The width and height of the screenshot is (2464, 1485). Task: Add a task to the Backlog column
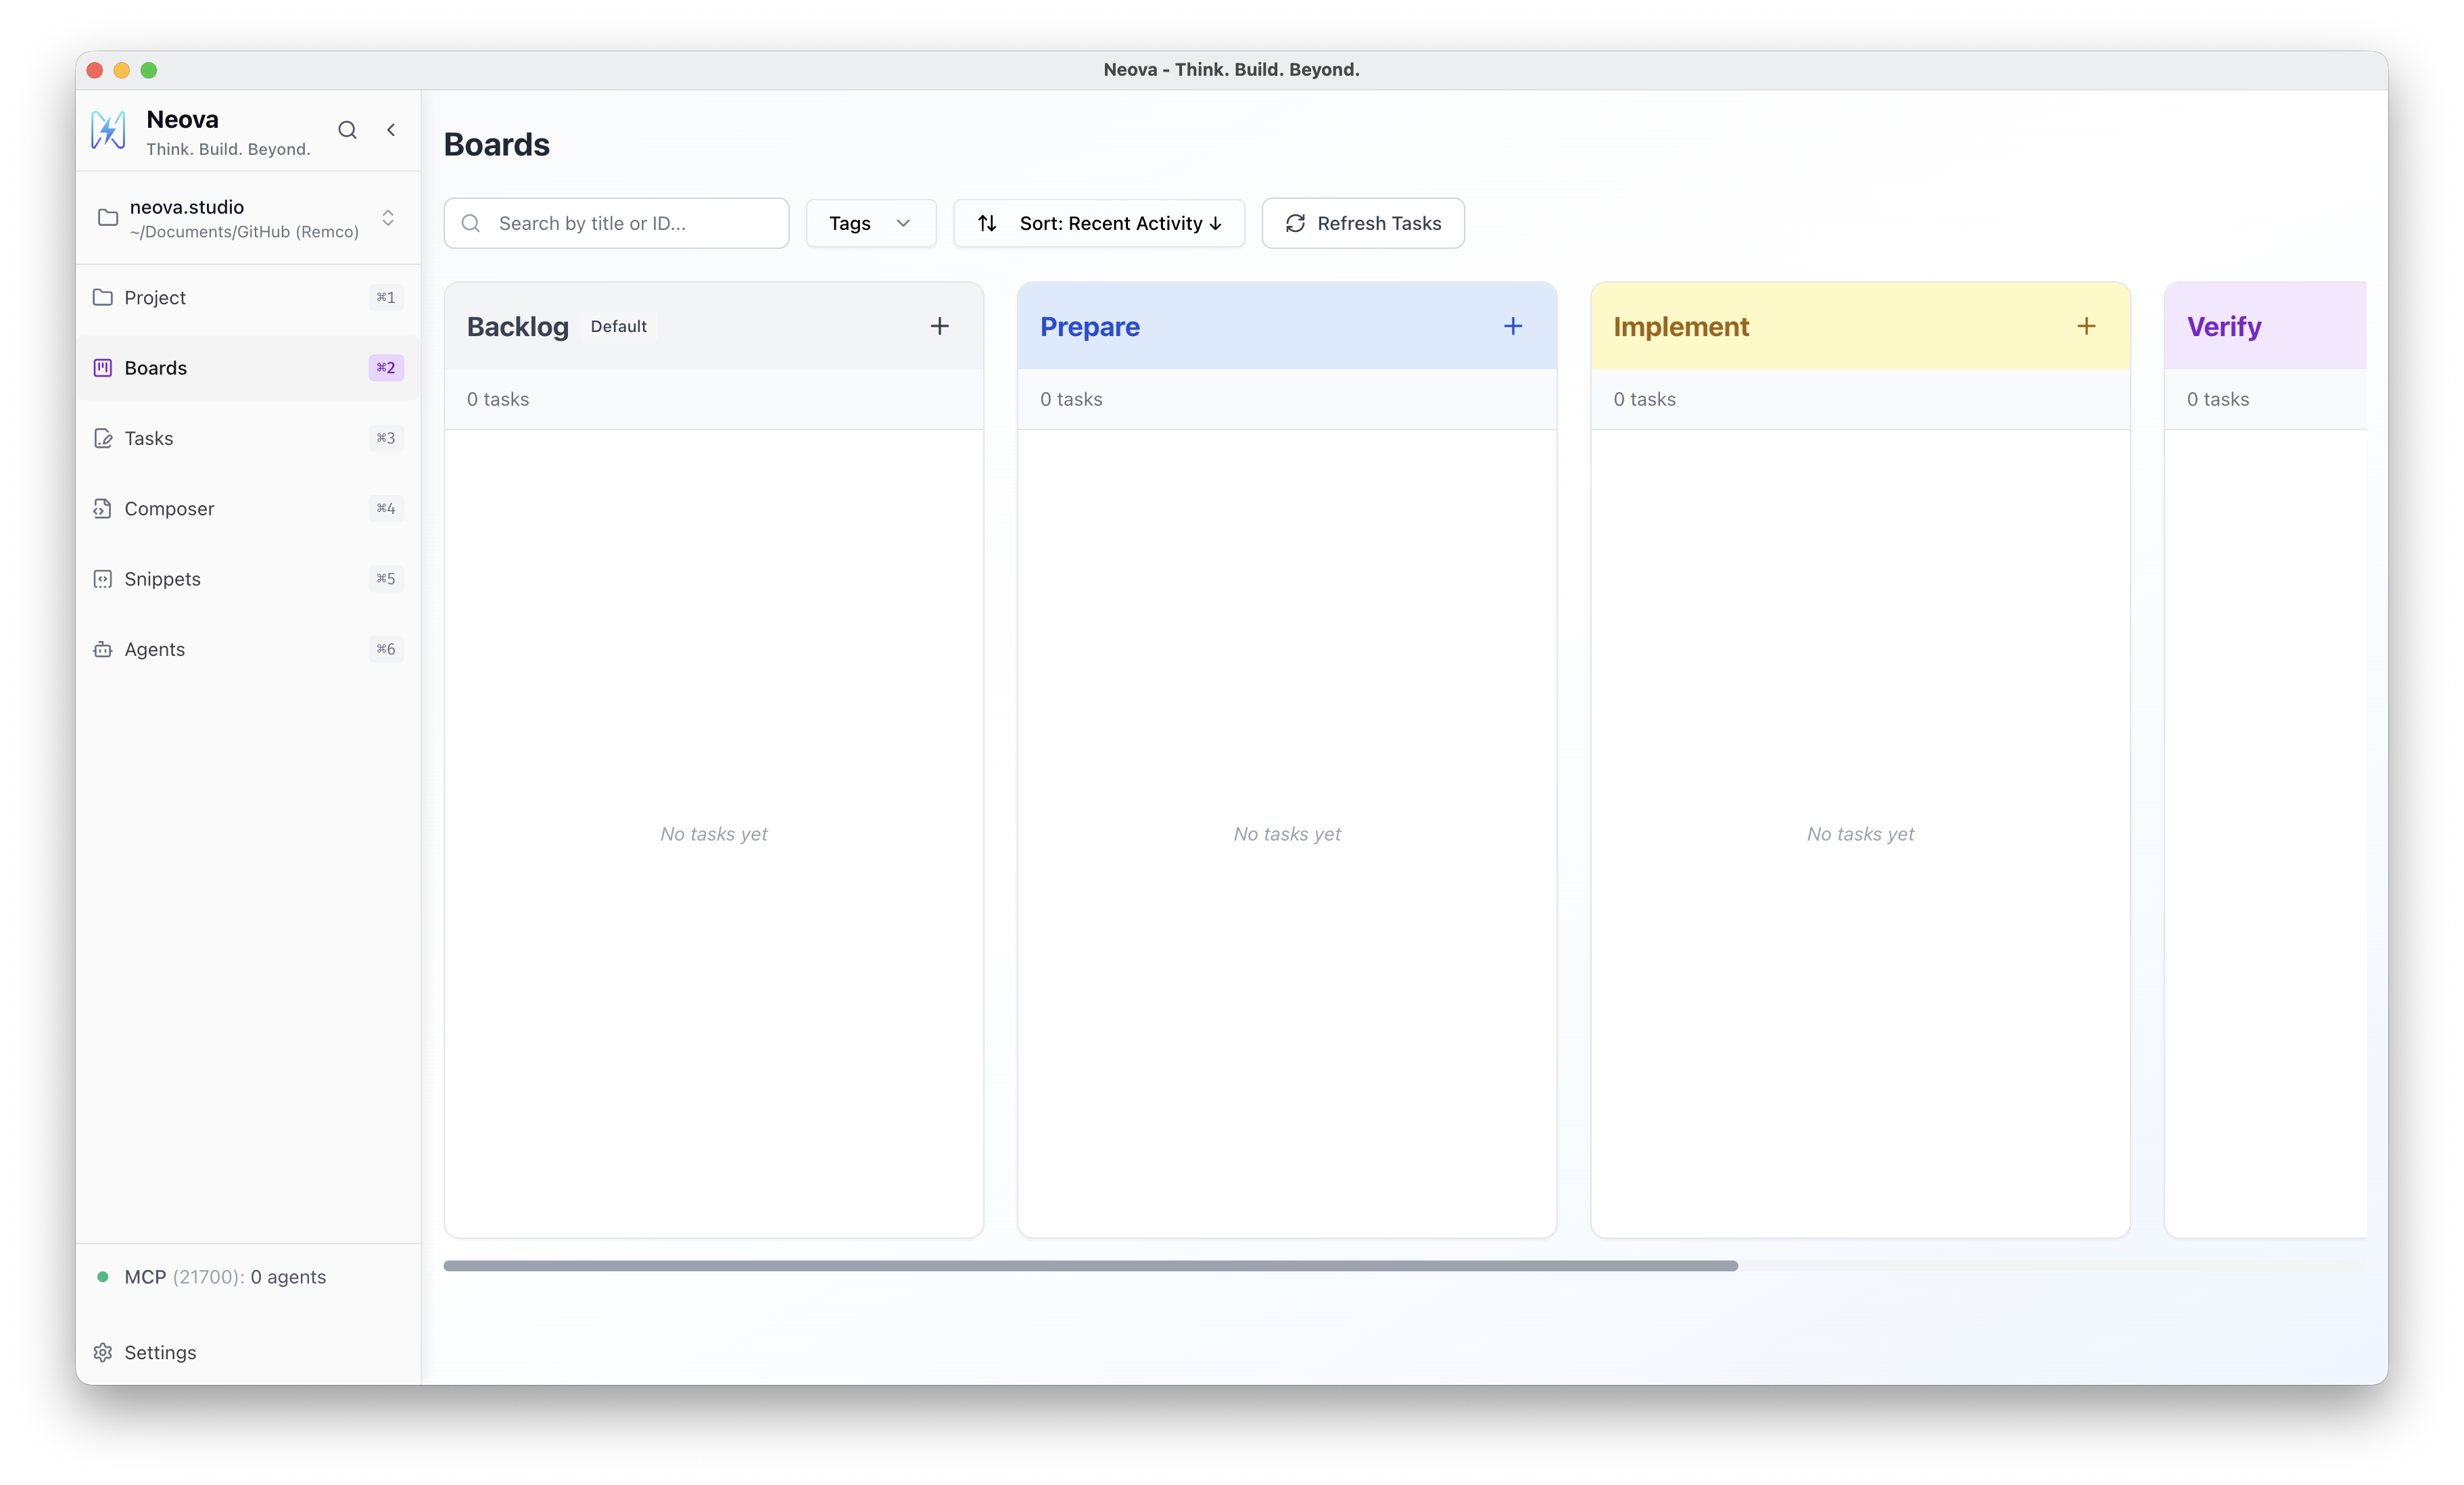[x=939, y=326]
